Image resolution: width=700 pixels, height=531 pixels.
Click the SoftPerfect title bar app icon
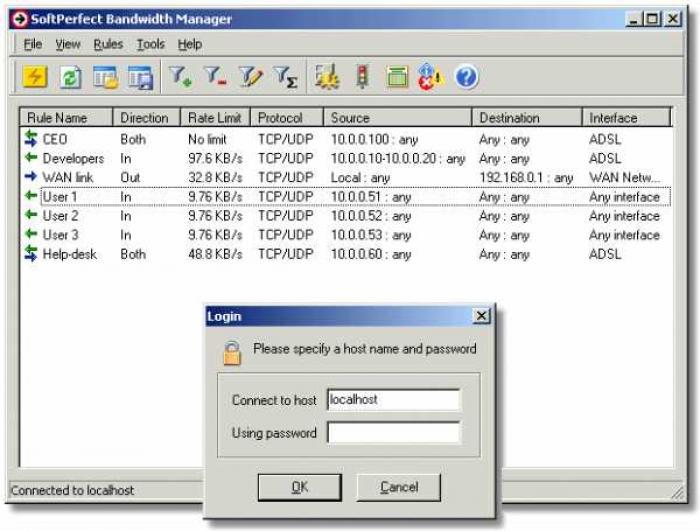pyautogui.click(x=20, y=19)
